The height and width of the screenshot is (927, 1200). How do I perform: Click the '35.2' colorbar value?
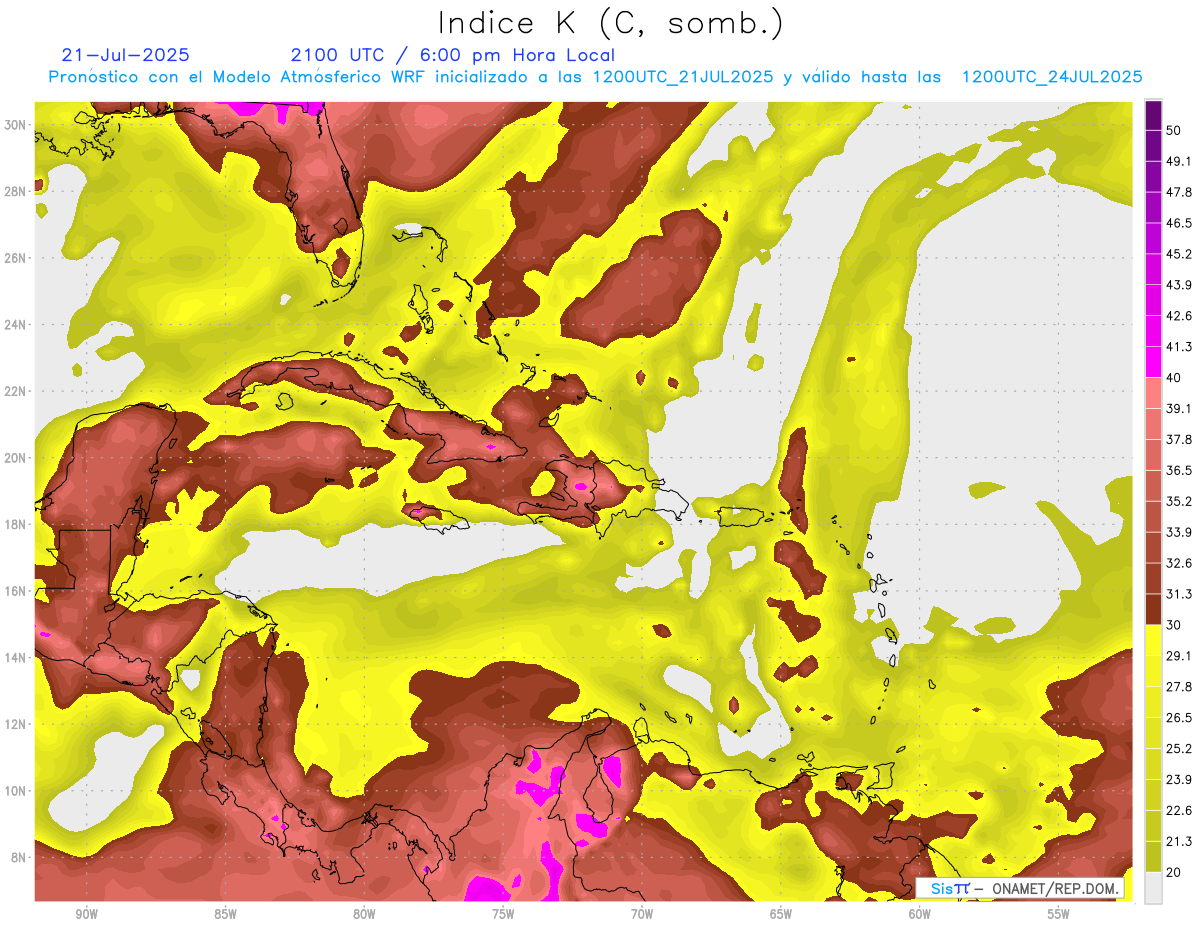(1179, 502)
